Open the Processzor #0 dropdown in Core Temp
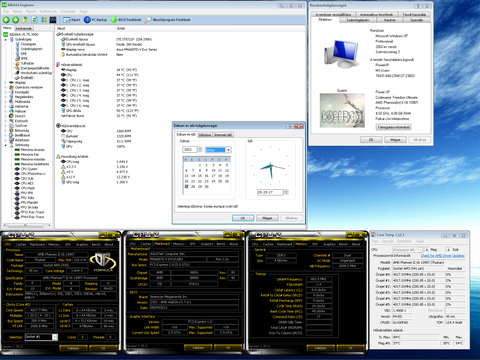Viewport: 480px width, 360px height. point(420,250)
